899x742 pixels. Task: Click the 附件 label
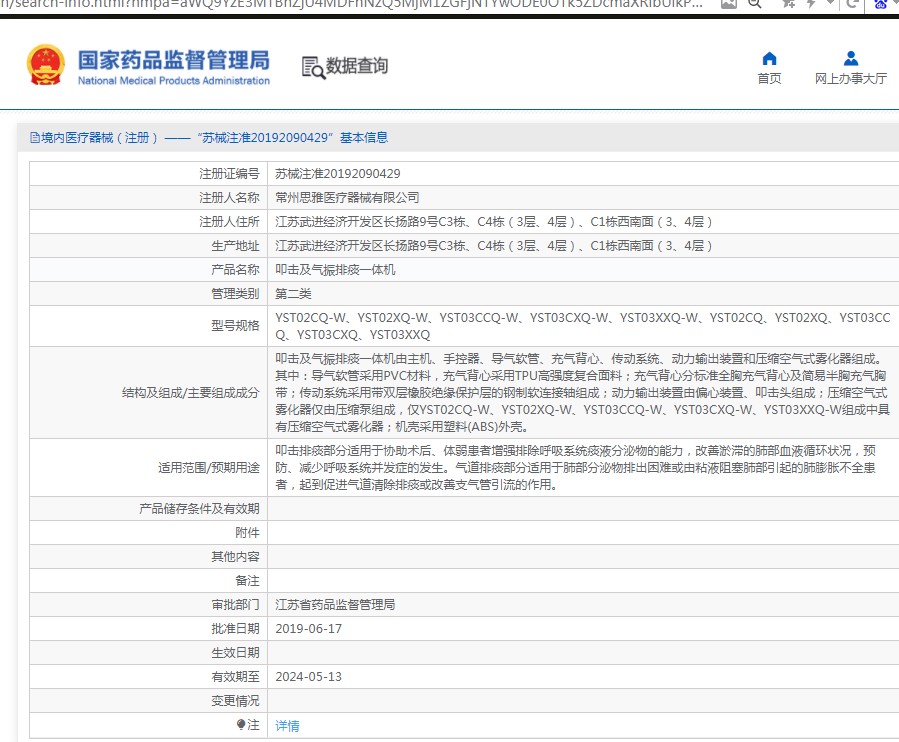point(247,533)
